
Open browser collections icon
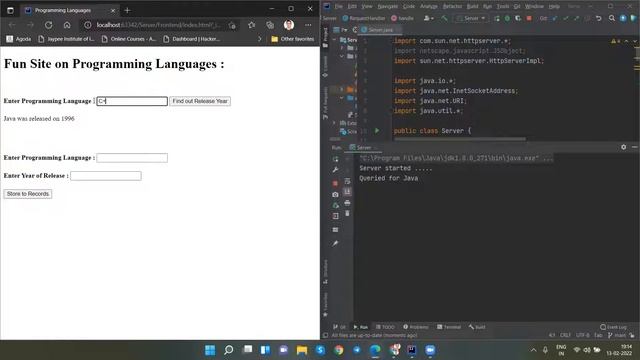click(x=270, y=25)
